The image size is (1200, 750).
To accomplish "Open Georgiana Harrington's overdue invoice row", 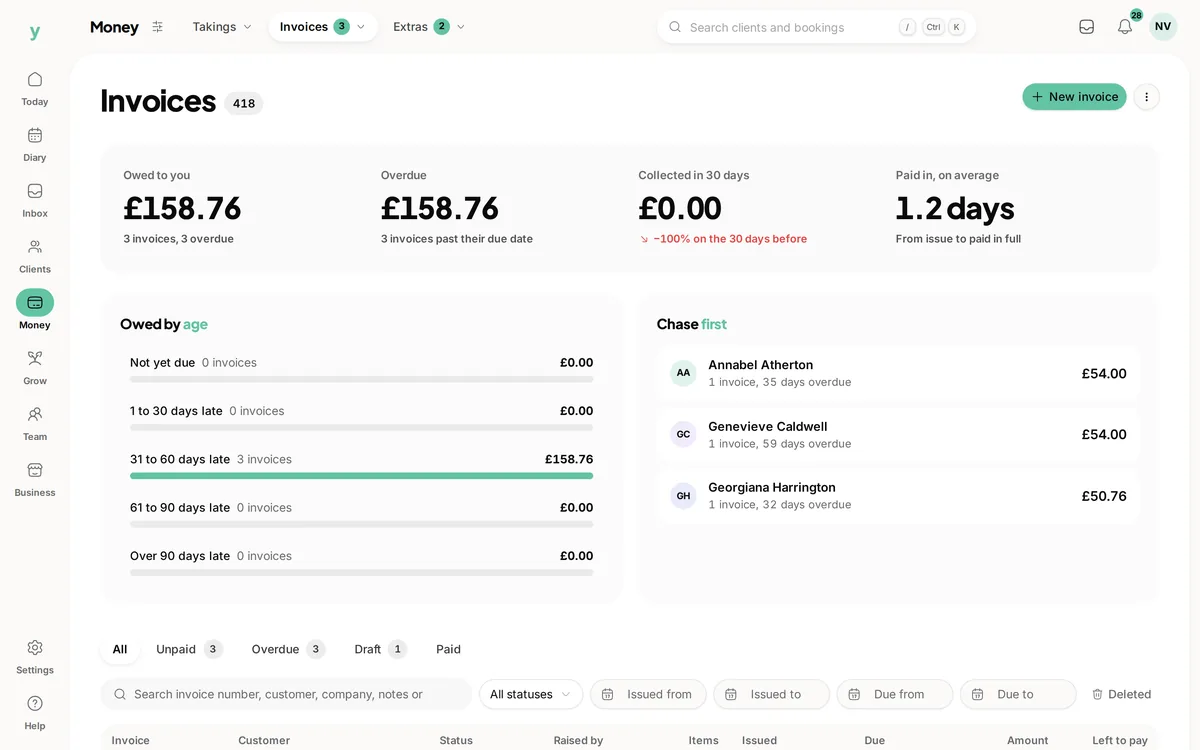I will (x=898, y=495).
